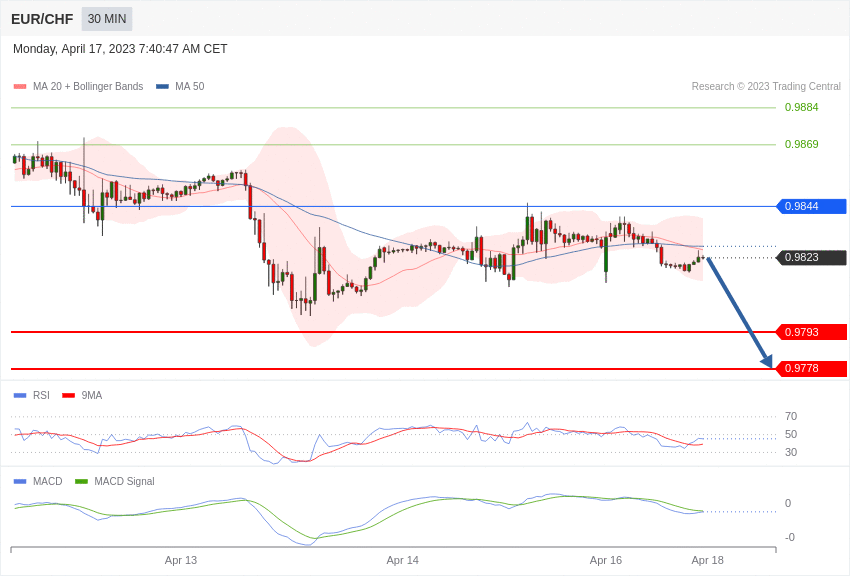
Task: Click the RSI 70 axis value
Action: pos(791,416)
